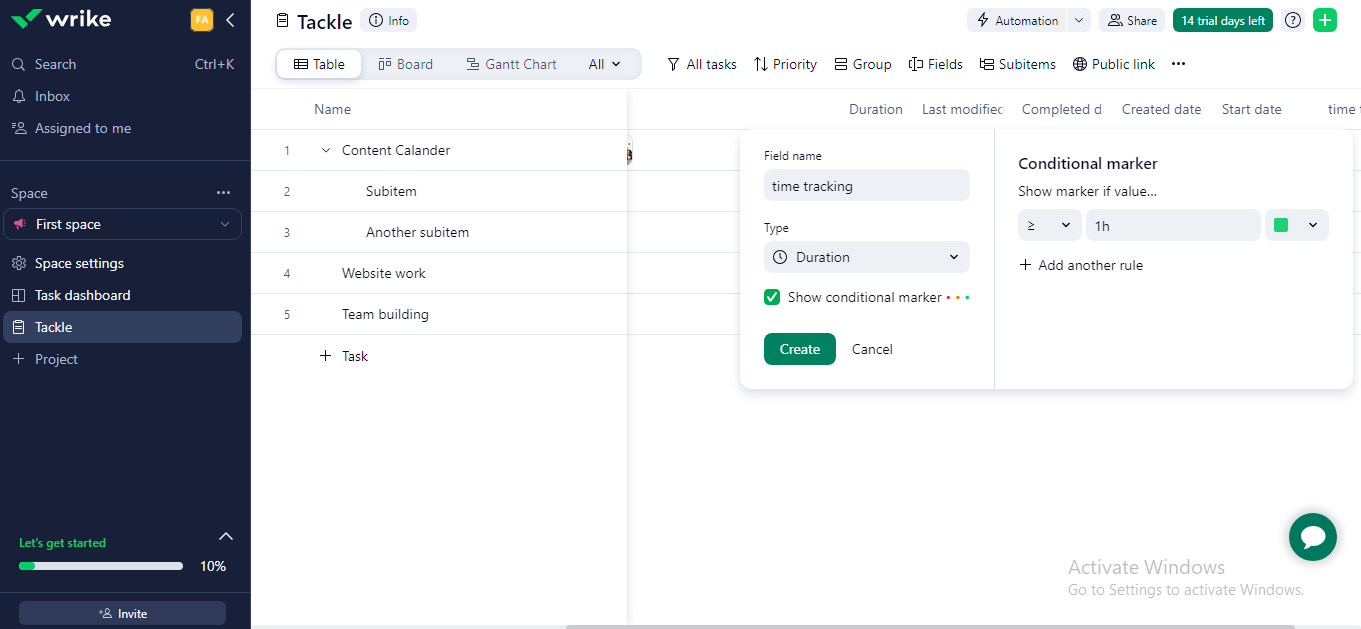Viewport: 1361px width, 629px height.
Task: Open the Share dialog
Action: point(1131,19)
